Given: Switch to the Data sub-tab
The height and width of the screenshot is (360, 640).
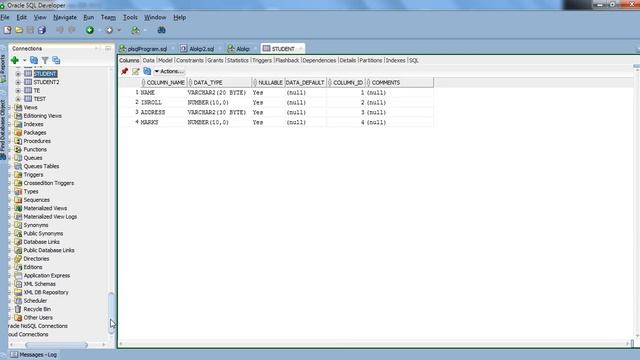Looking at the screenshot, I should coord(149,60).
